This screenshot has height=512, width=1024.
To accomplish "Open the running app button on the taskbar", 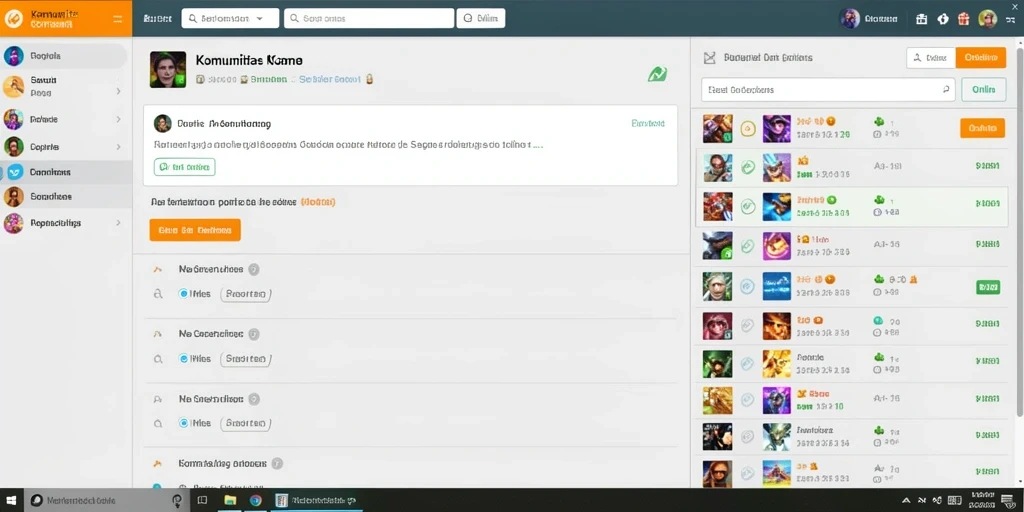I will [x=317, y=500].
